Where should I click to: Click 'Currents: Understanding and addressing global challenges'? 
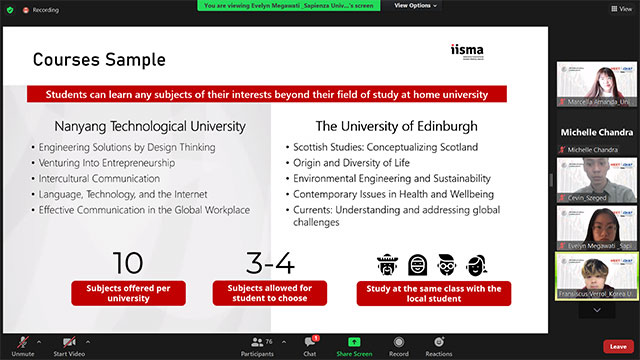396,216
